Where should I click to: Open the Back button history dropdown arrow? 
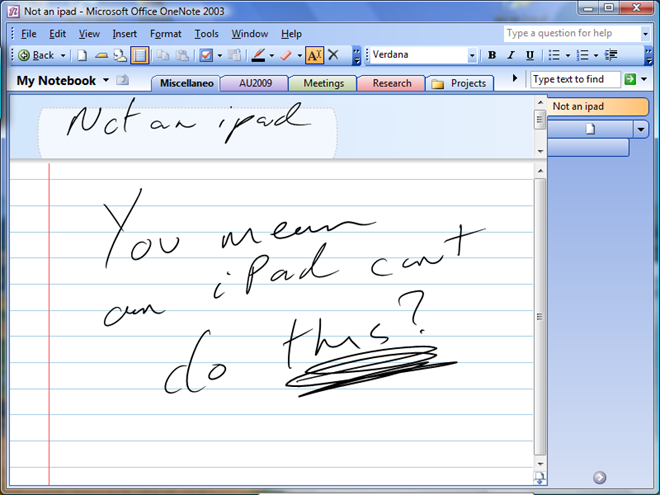(64, 55)
